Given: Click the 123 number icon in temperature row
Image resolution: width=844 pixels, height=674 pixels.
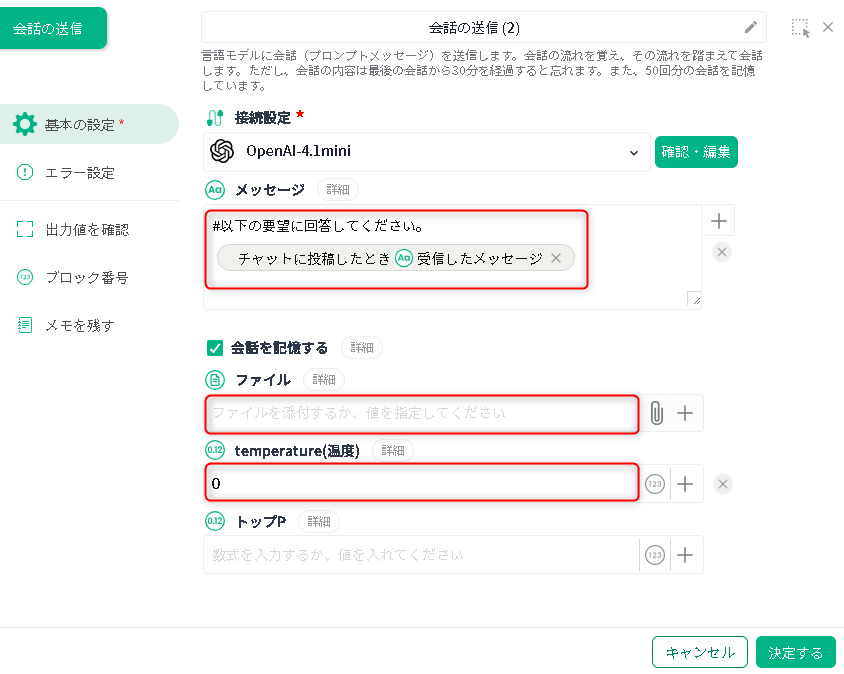Looking at the screenshot, I should (x=655, y=484).
